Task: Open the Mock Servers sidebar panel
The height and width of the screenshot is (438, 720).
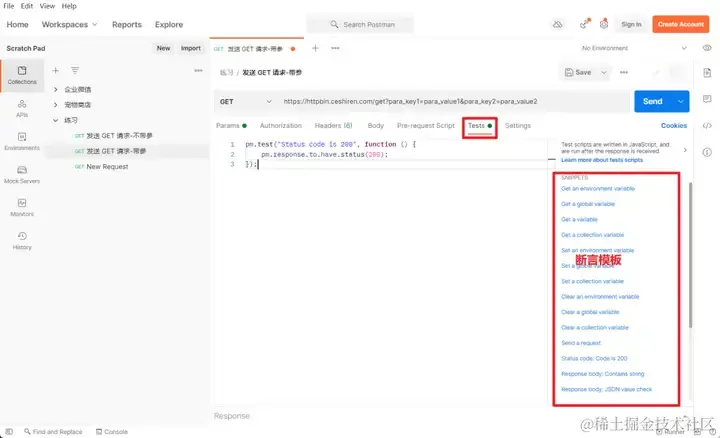Action: click(x=22, y=174)
